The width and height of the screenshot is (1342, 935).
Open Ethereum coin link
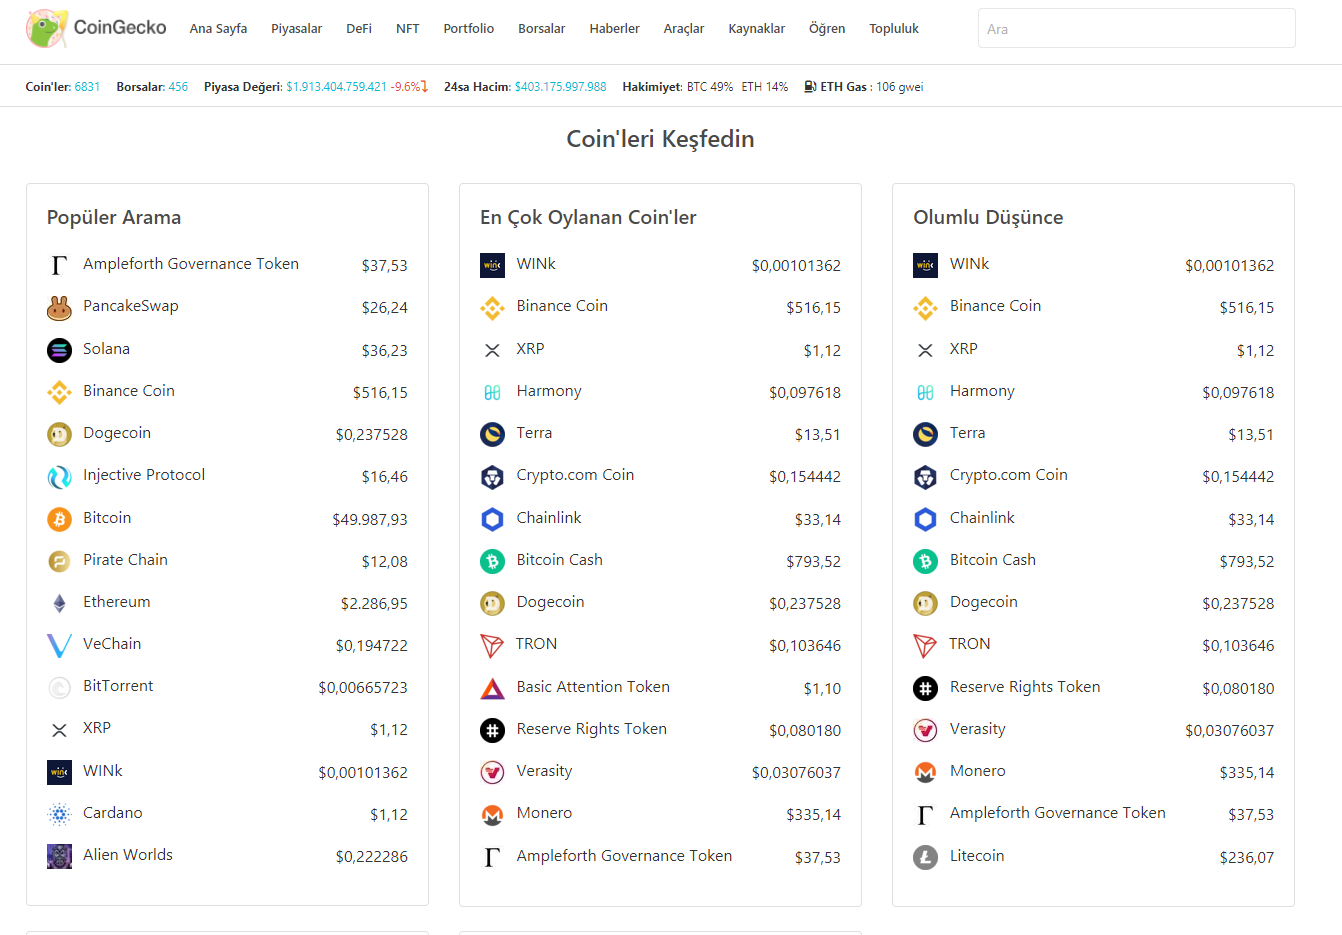pyautogui.click(x=117, y=602)
